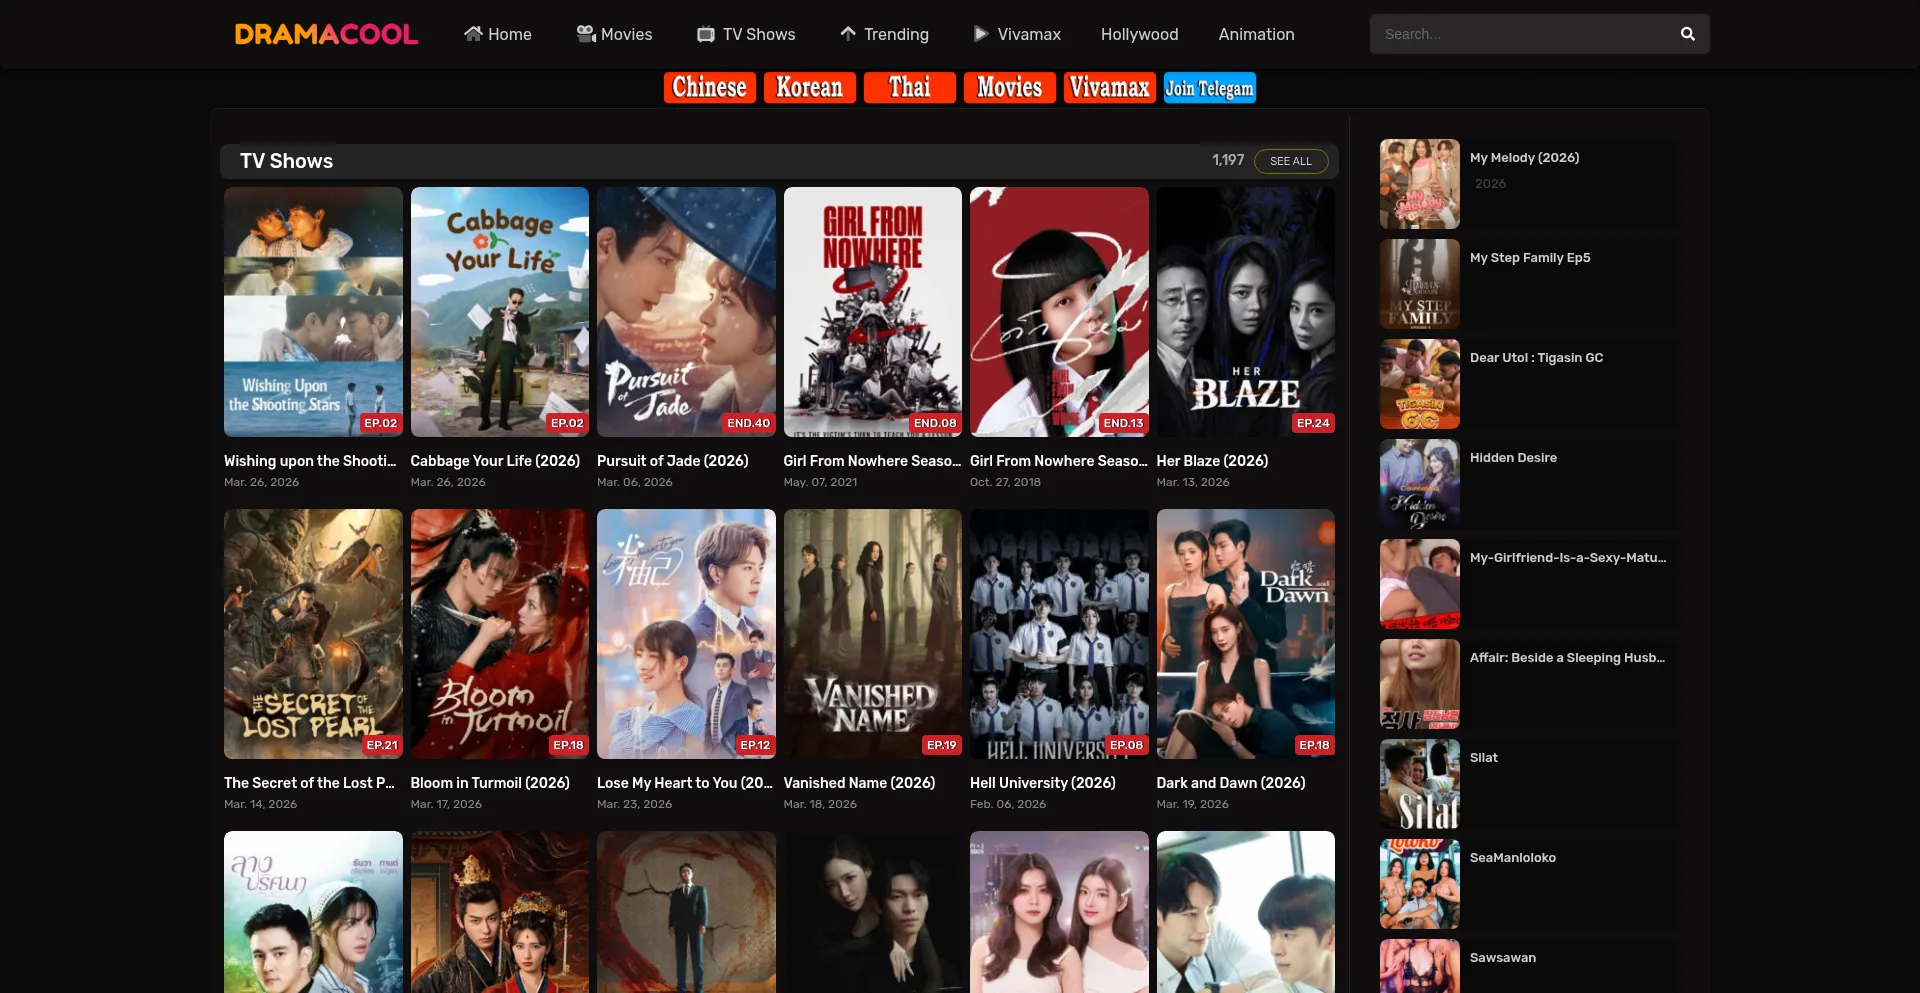
Task: Open the Her Blaze poster
Action: click(x=1246, y=312)
